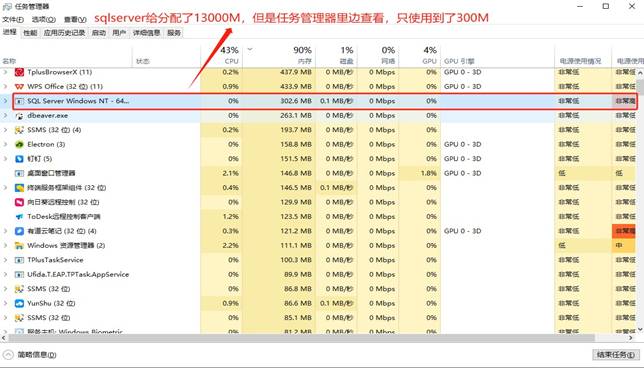
Task: Click the 2.1% CPU value
Action: [230, 173]
